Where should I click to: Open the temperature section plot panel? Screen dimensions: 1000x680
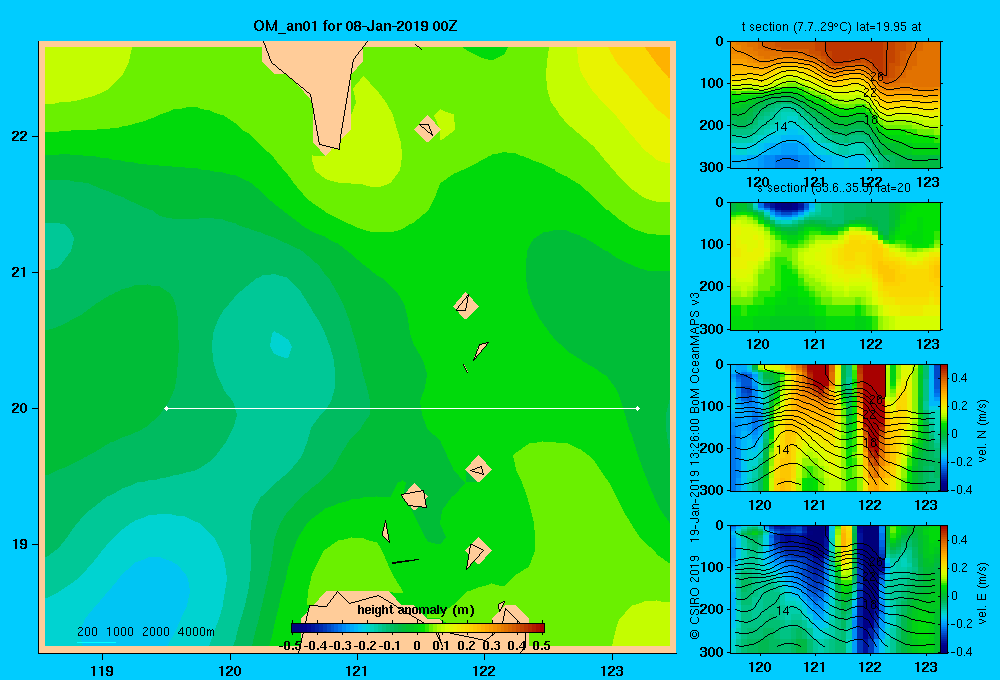[x=835, y=105]
